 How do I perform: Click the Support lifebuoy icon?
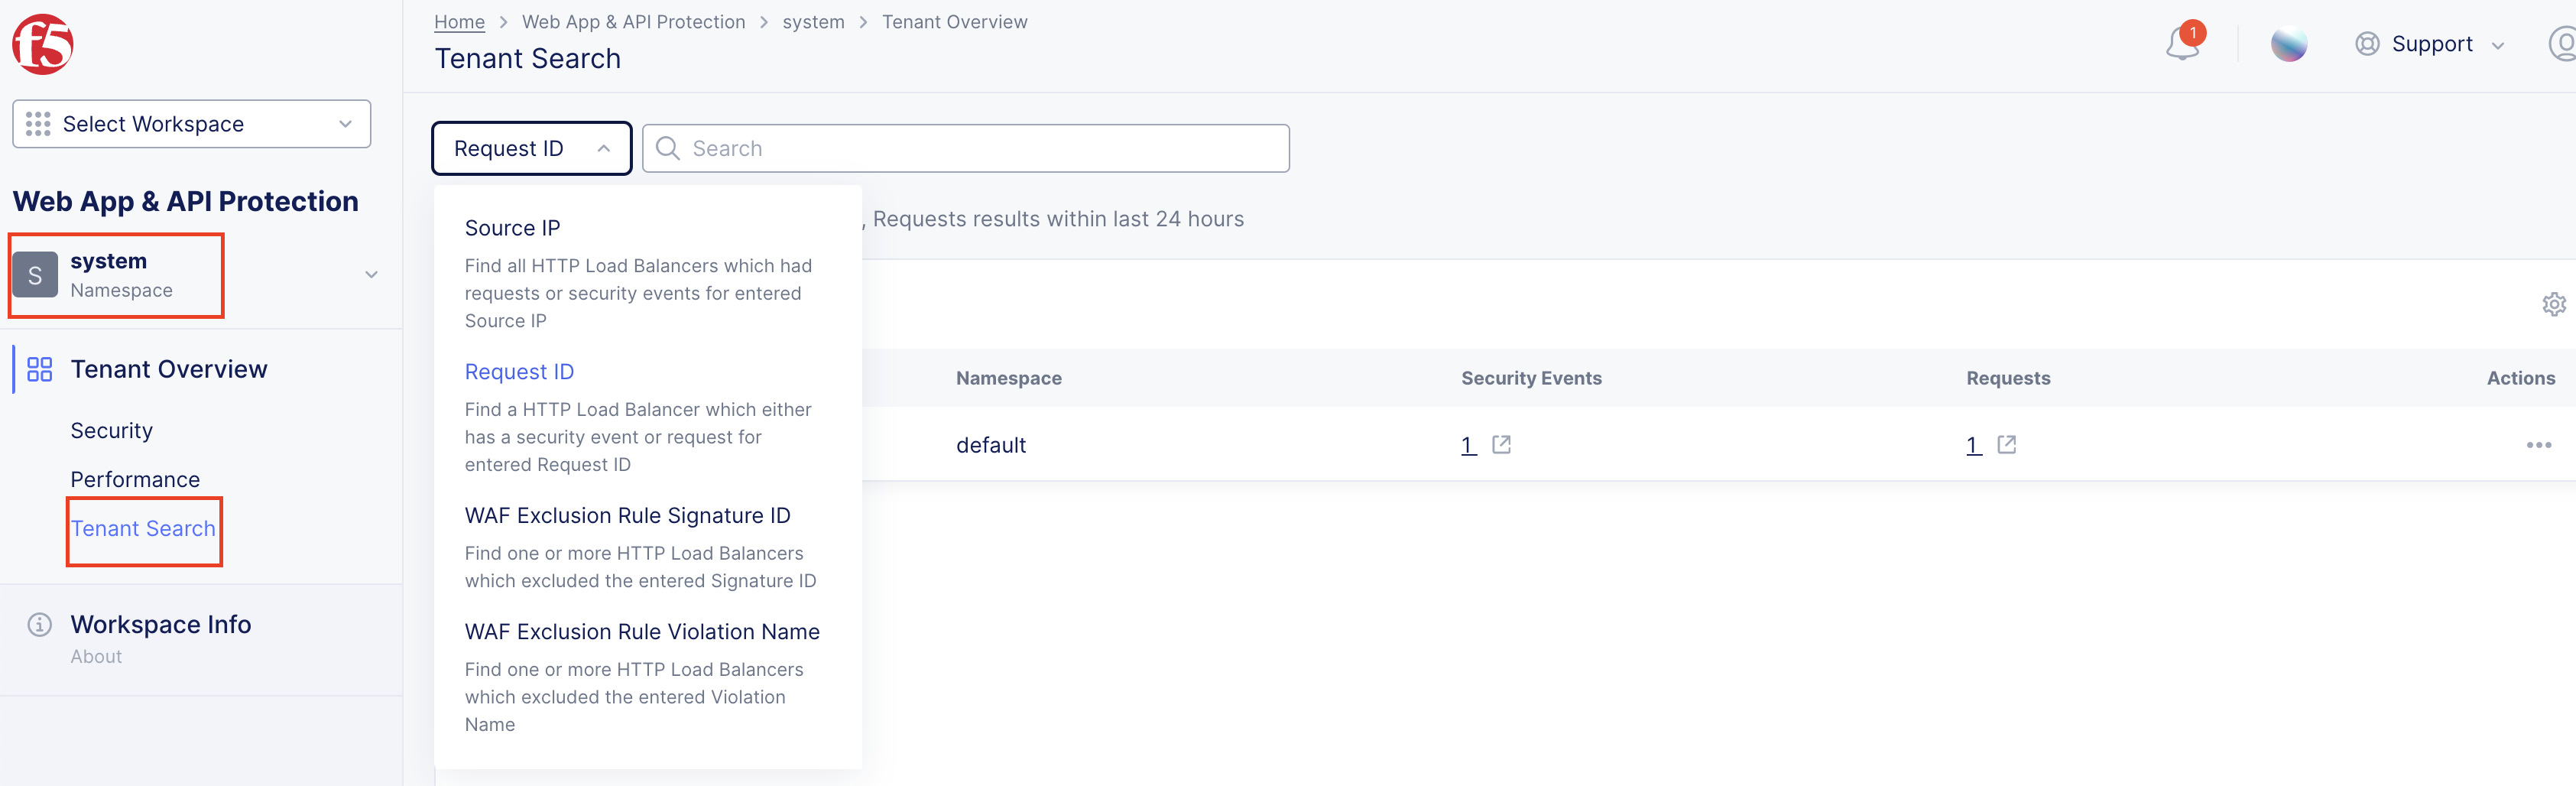[x=2367, y=44]
